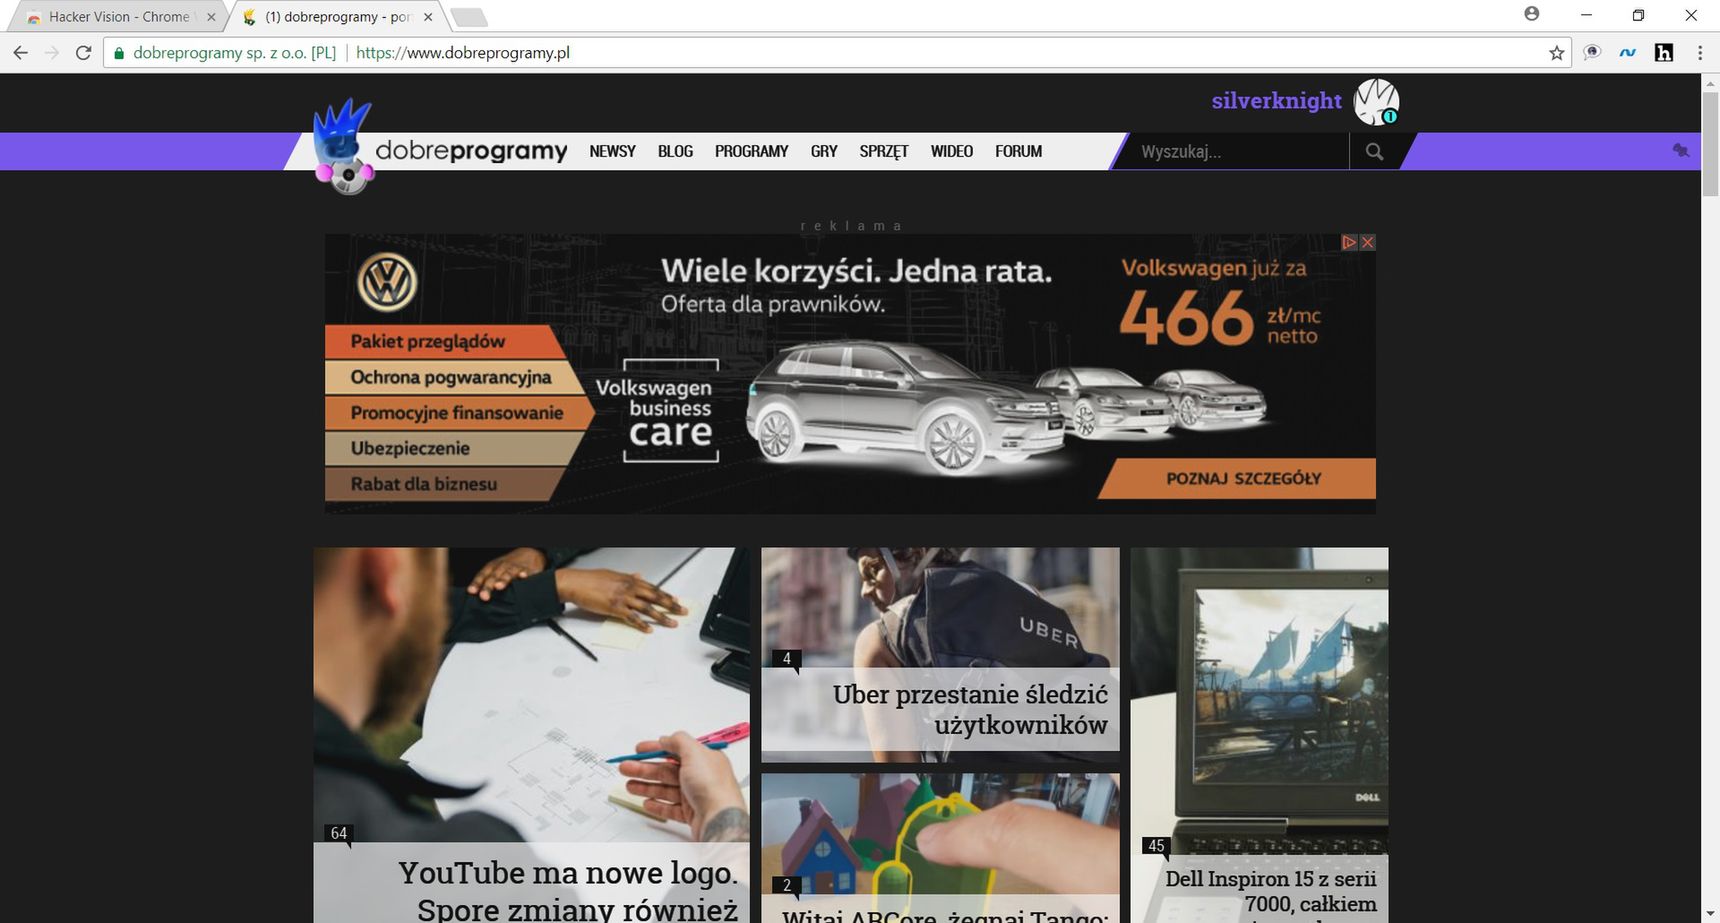Open the YouTube ma nowe logo article
This screenshot has width=1720, height=923.
point(567,890)
